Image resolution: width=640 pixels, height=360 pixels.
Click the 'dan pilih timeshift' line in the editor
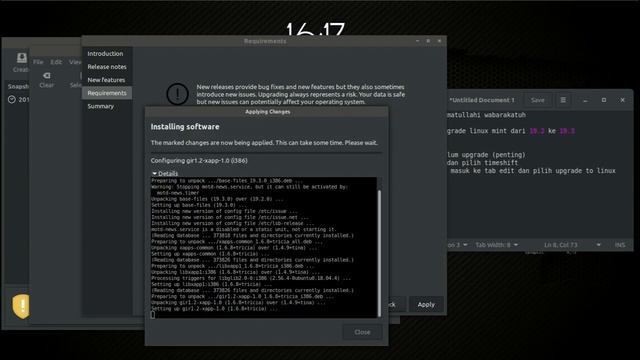tap(483, 162)
